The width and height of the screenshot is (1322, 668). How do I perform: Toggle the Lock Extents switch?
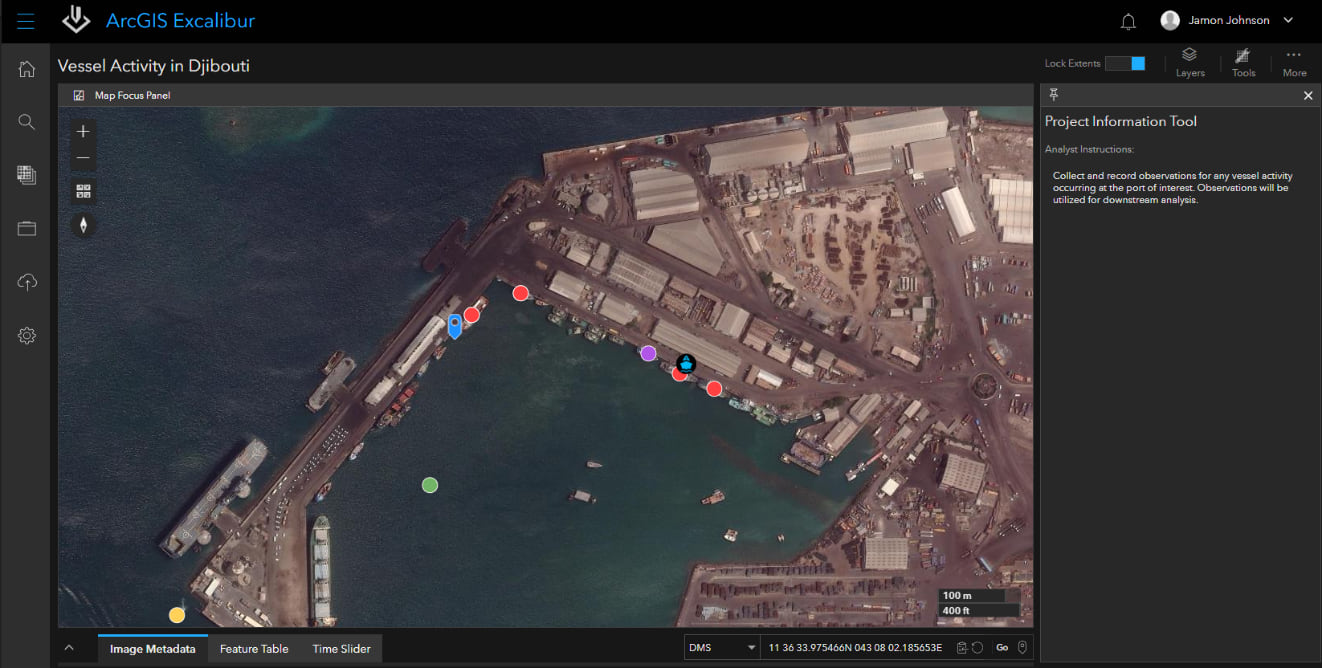pyautogui.click(x=1125, y=63)
